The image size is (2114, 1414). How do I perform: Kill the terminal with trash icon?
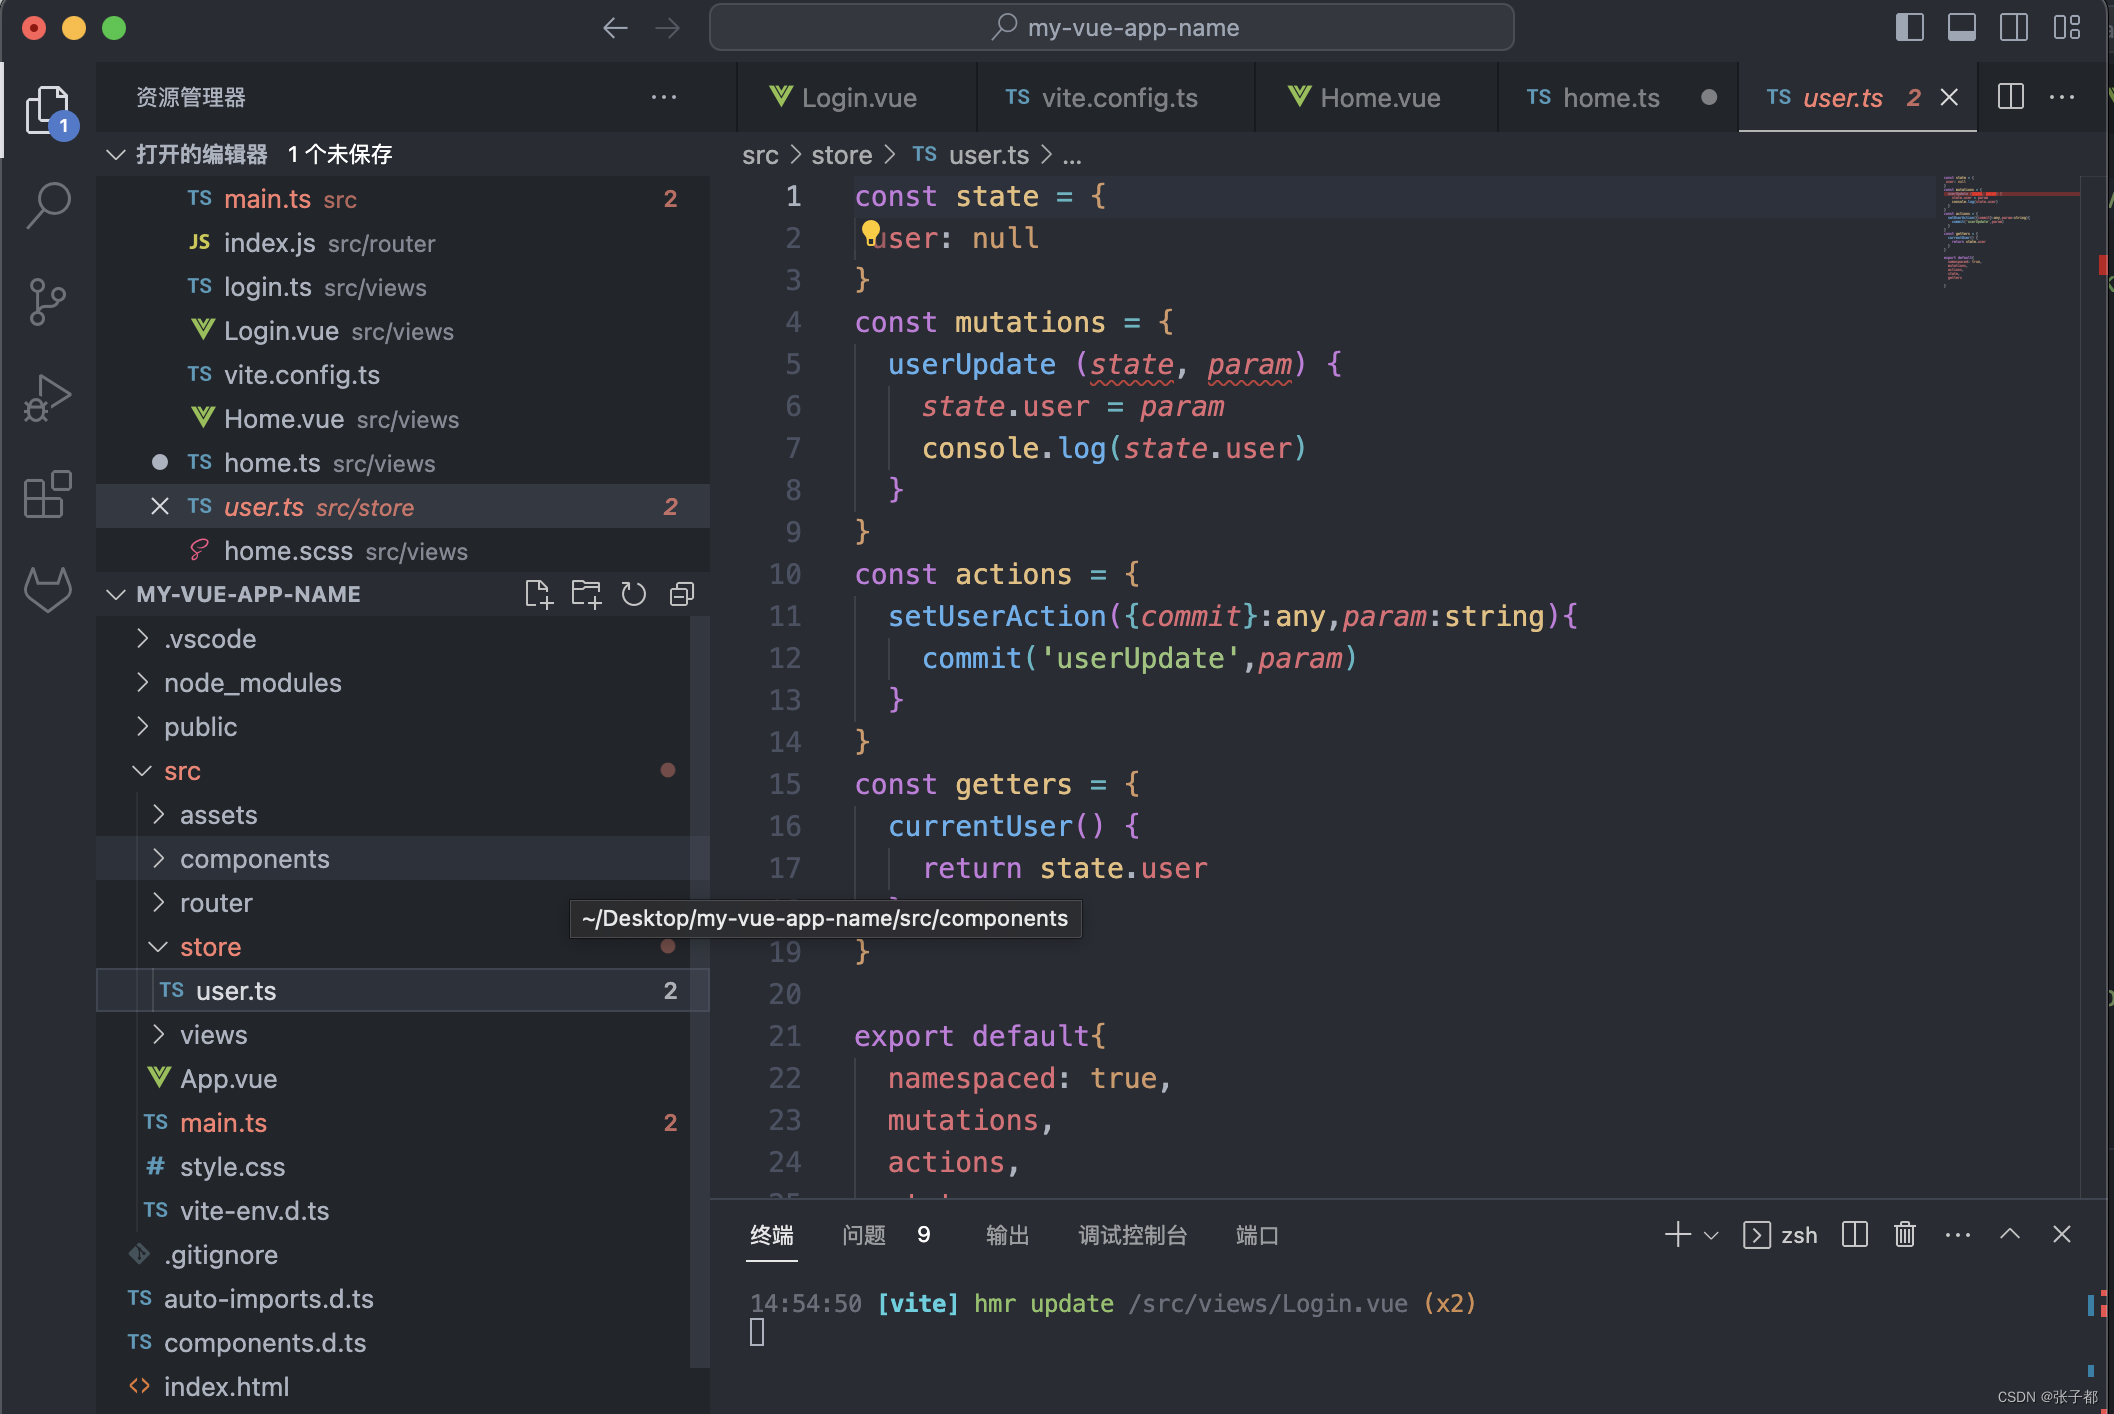1905,1235
